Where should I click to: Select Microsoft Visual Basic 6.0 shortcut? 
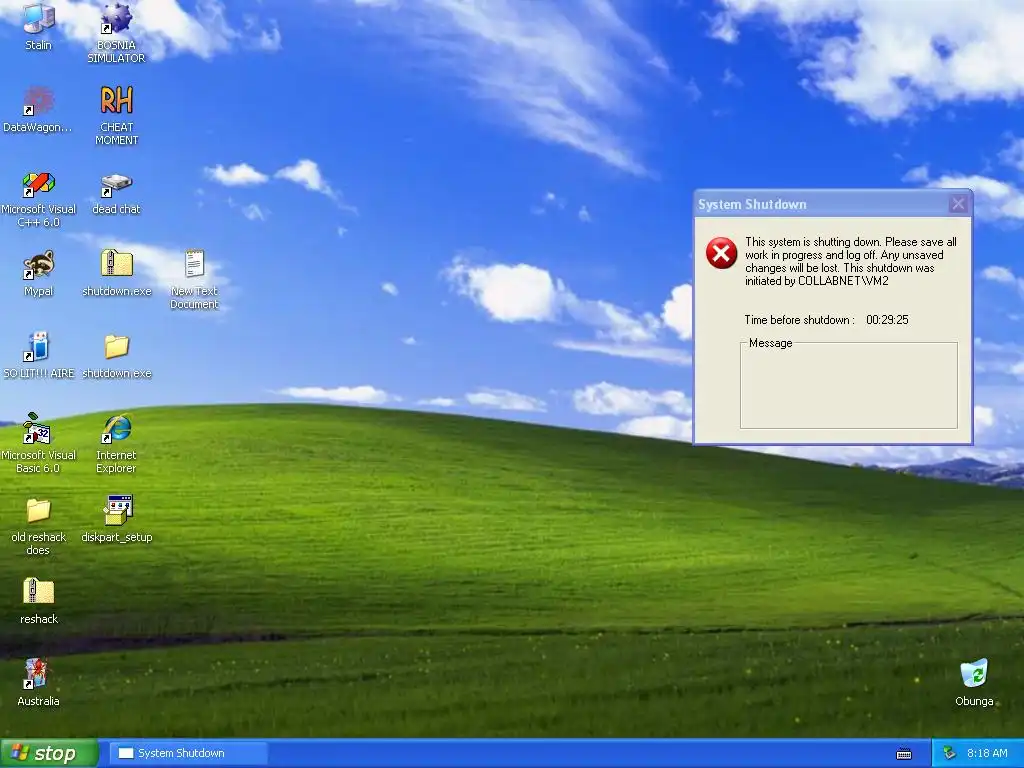click(x=39, y=443)
